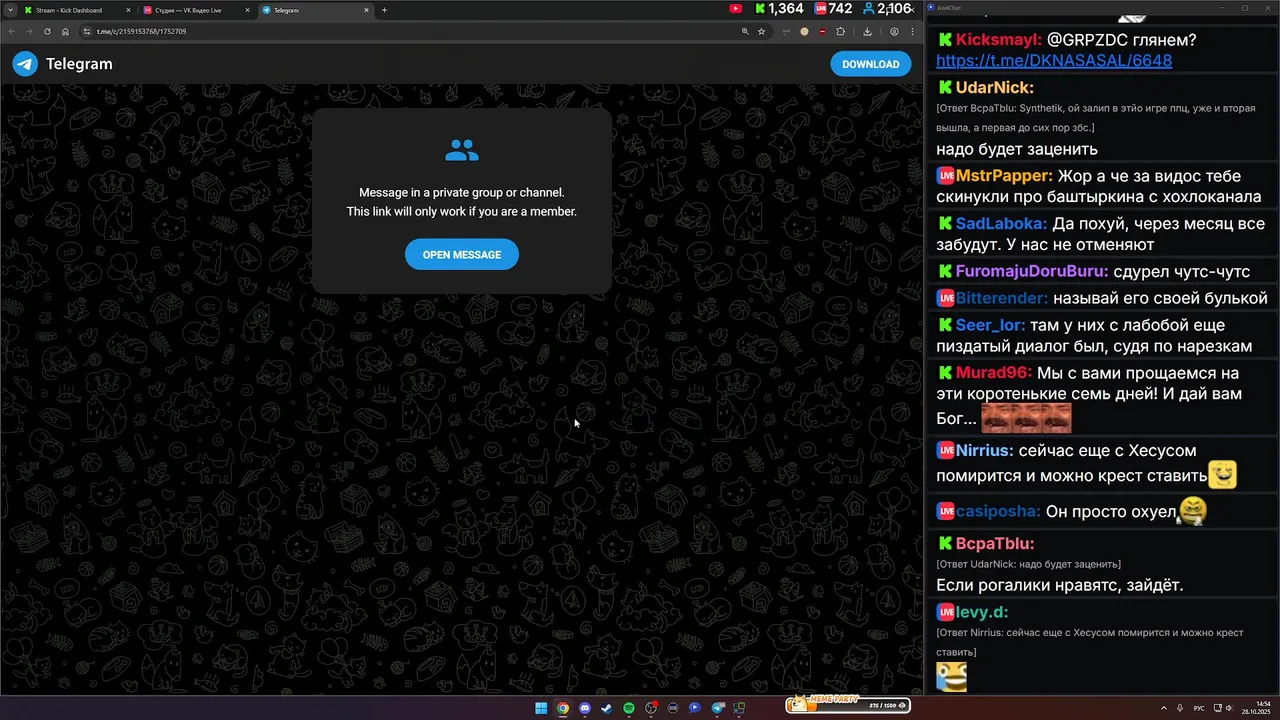
Task: Go back in browser history
Action: click(x=12, y=31)
